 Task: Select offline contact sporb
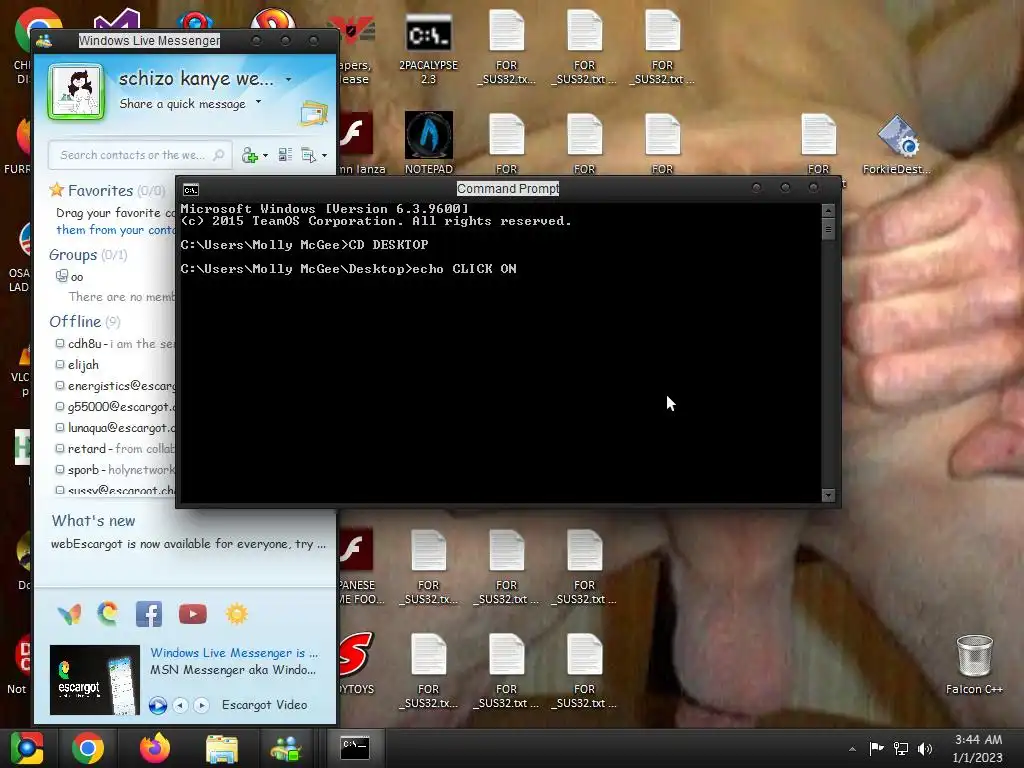tap(83, 470)
